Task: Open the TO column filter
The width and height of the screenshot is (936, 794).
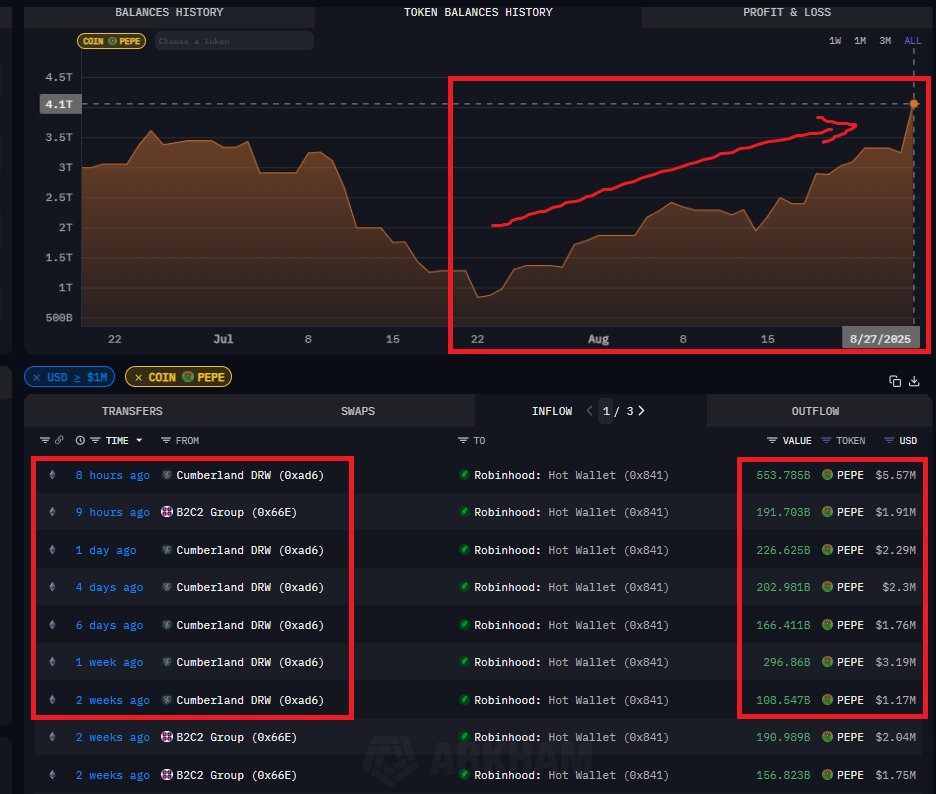Action: pos(463,441)
